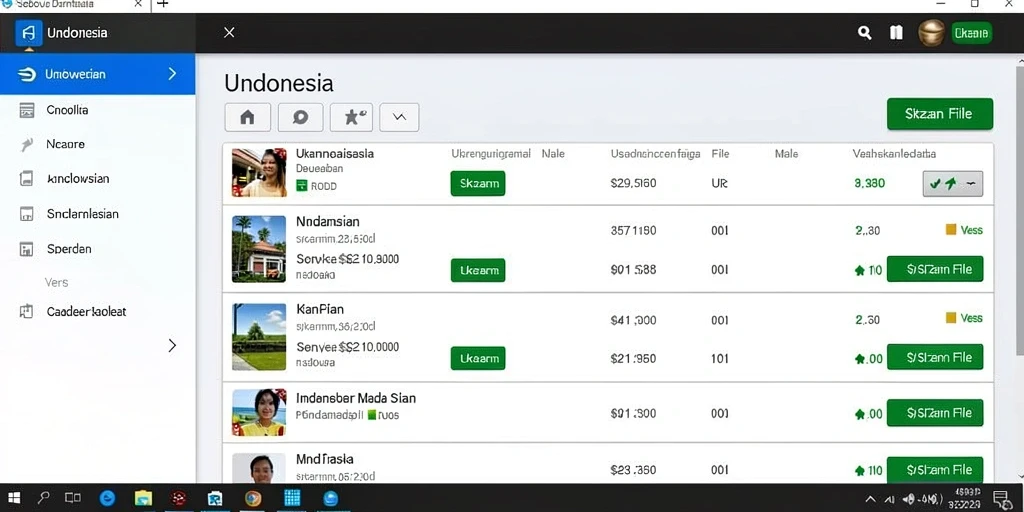Click Skzarn File button in KanPian row
The height and width of the screenshot is (512, 1024).
(935, 357)
